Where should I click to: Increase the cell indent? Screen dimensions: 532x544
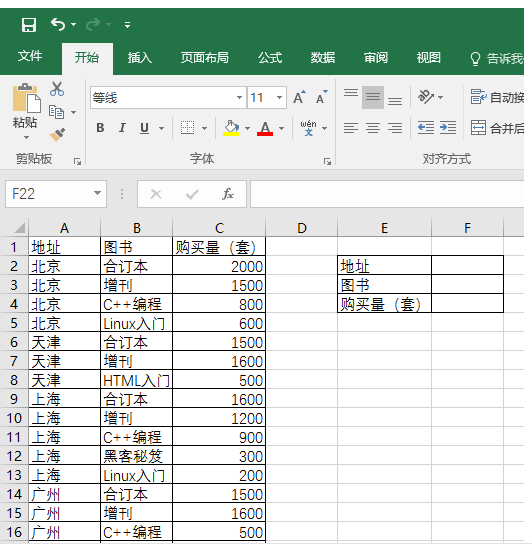click(448, 128)
